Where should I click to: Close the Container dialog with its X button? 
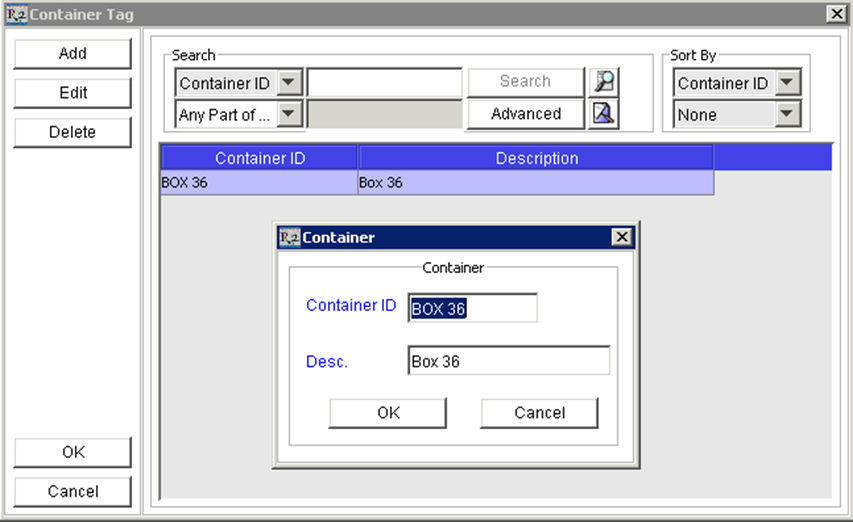click(x=622, y=237)
